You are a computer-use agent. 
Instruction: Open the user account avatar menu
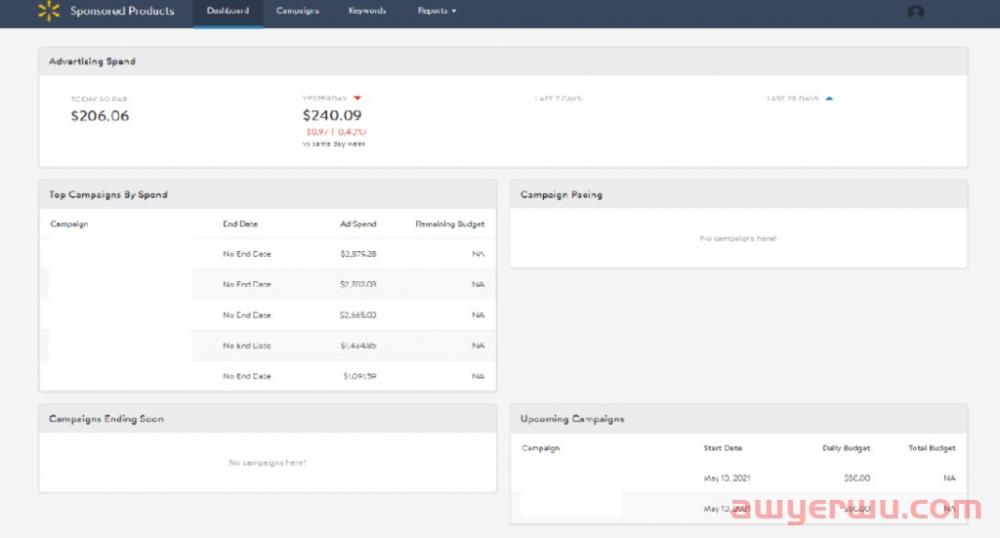click(916, 11)
